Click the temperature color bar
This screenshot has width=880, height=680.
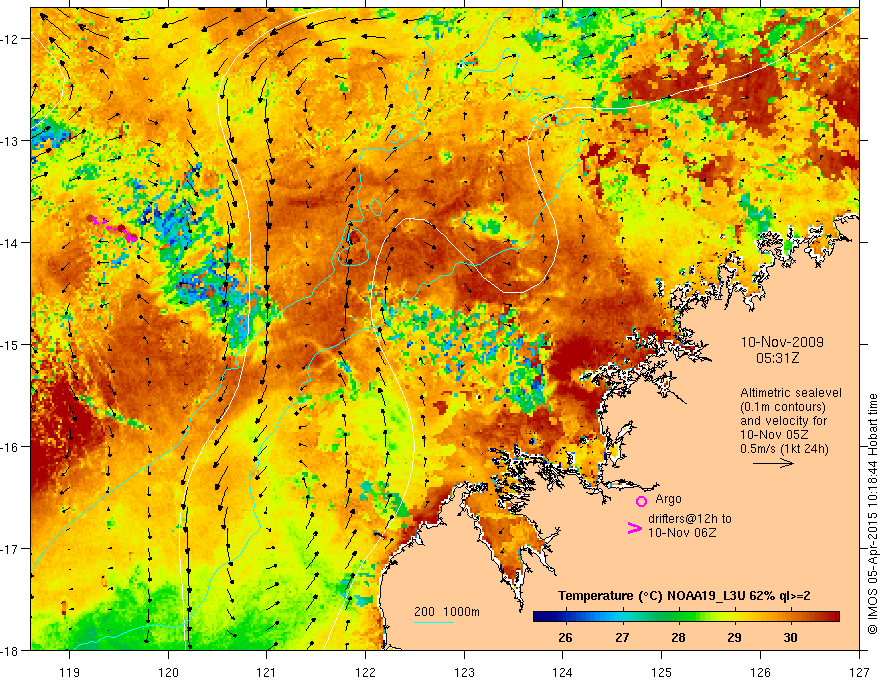[x=686, y=617]
